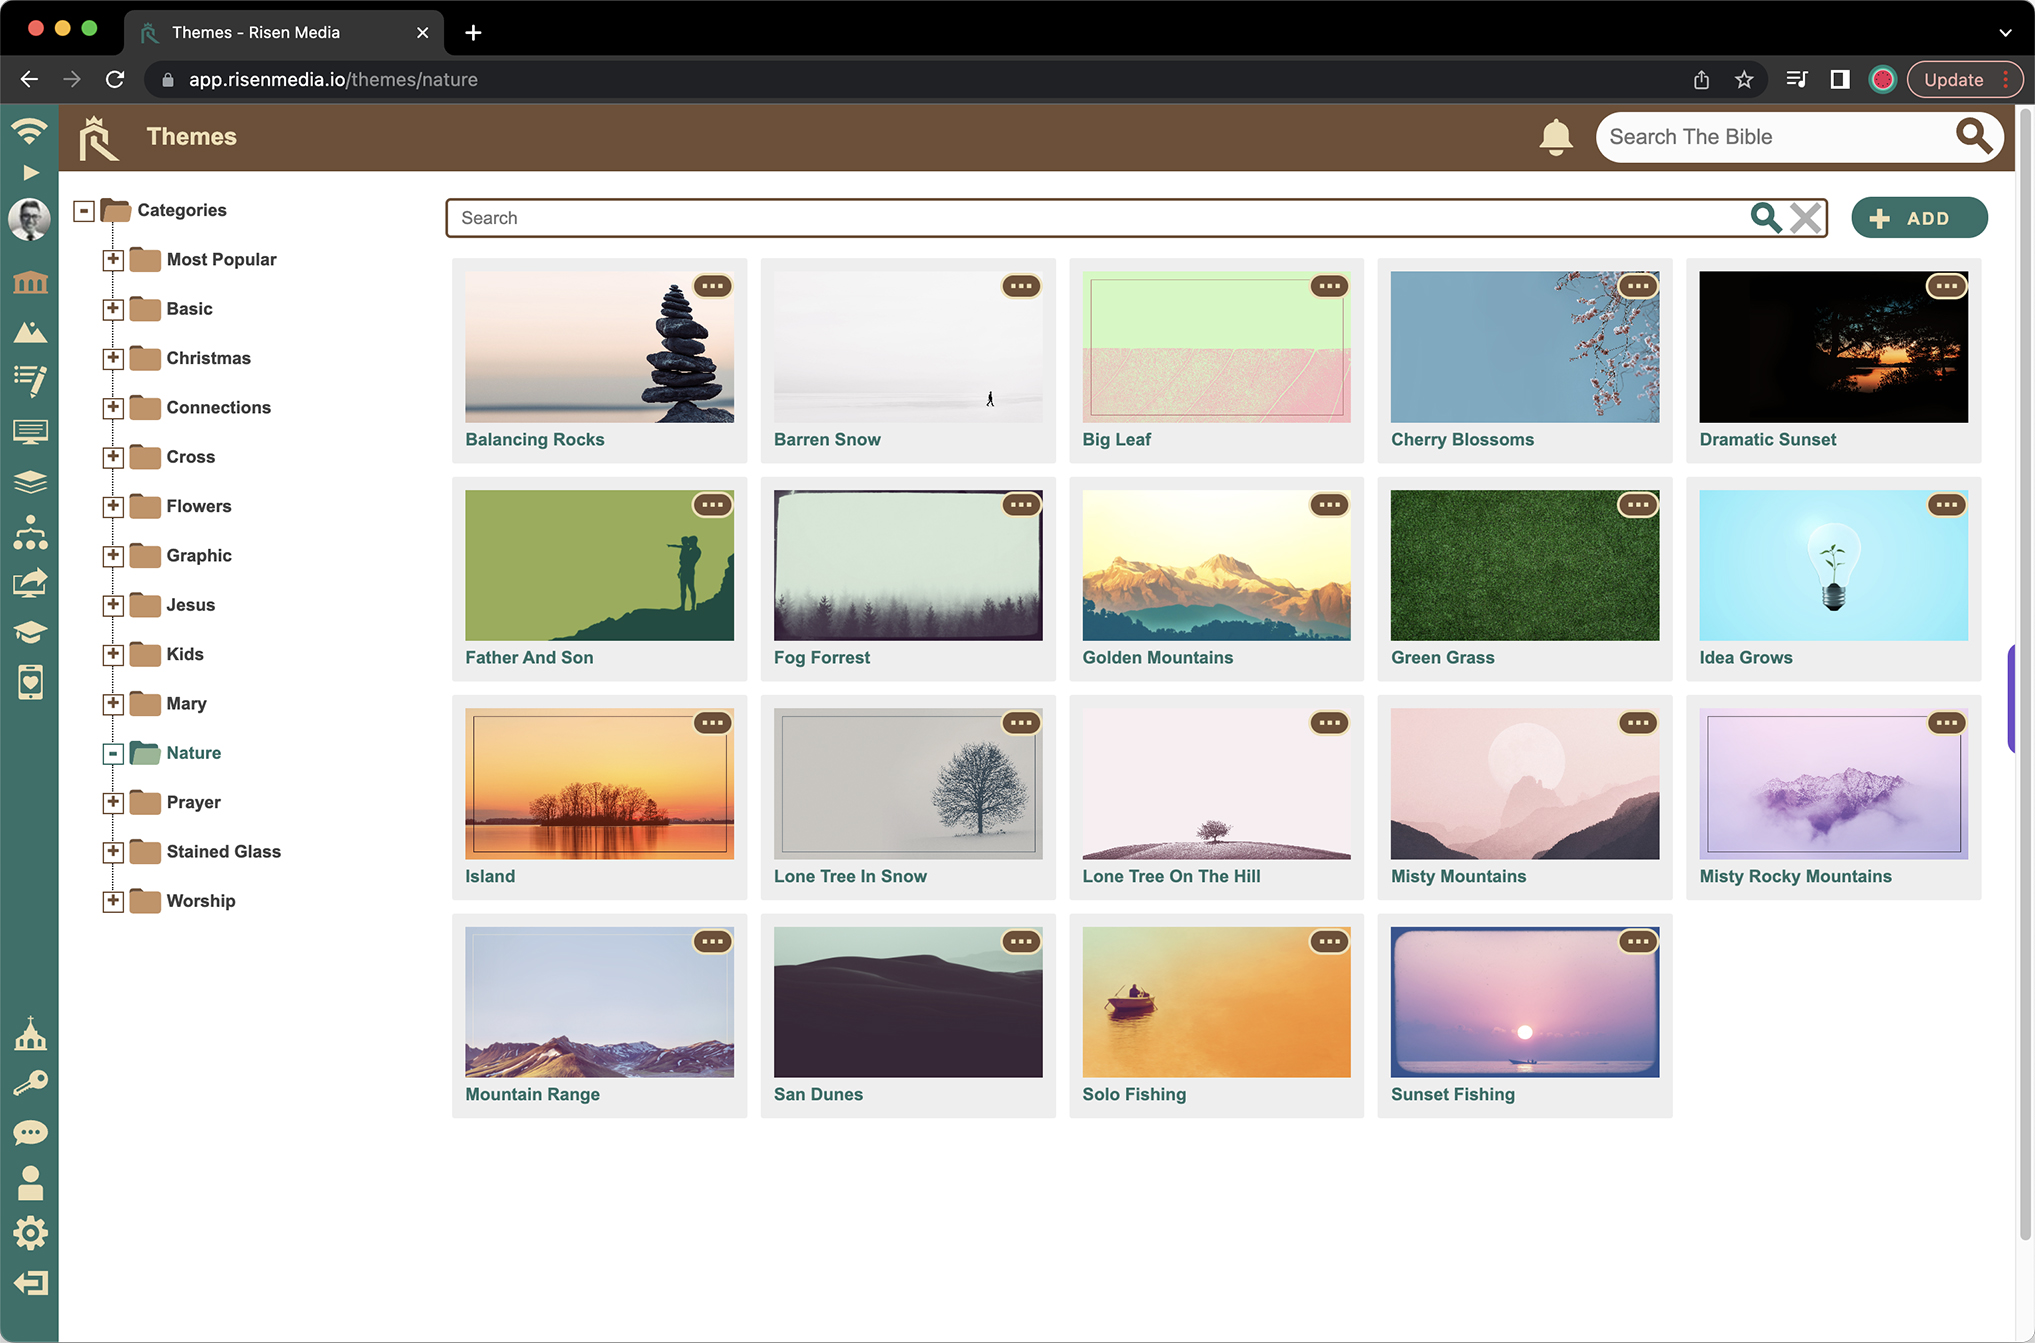The width and height of the screenshot is (2035, 1343).
Task: Open options menu on Cherry Blossoms theme
Action: tap(1637, 286)
